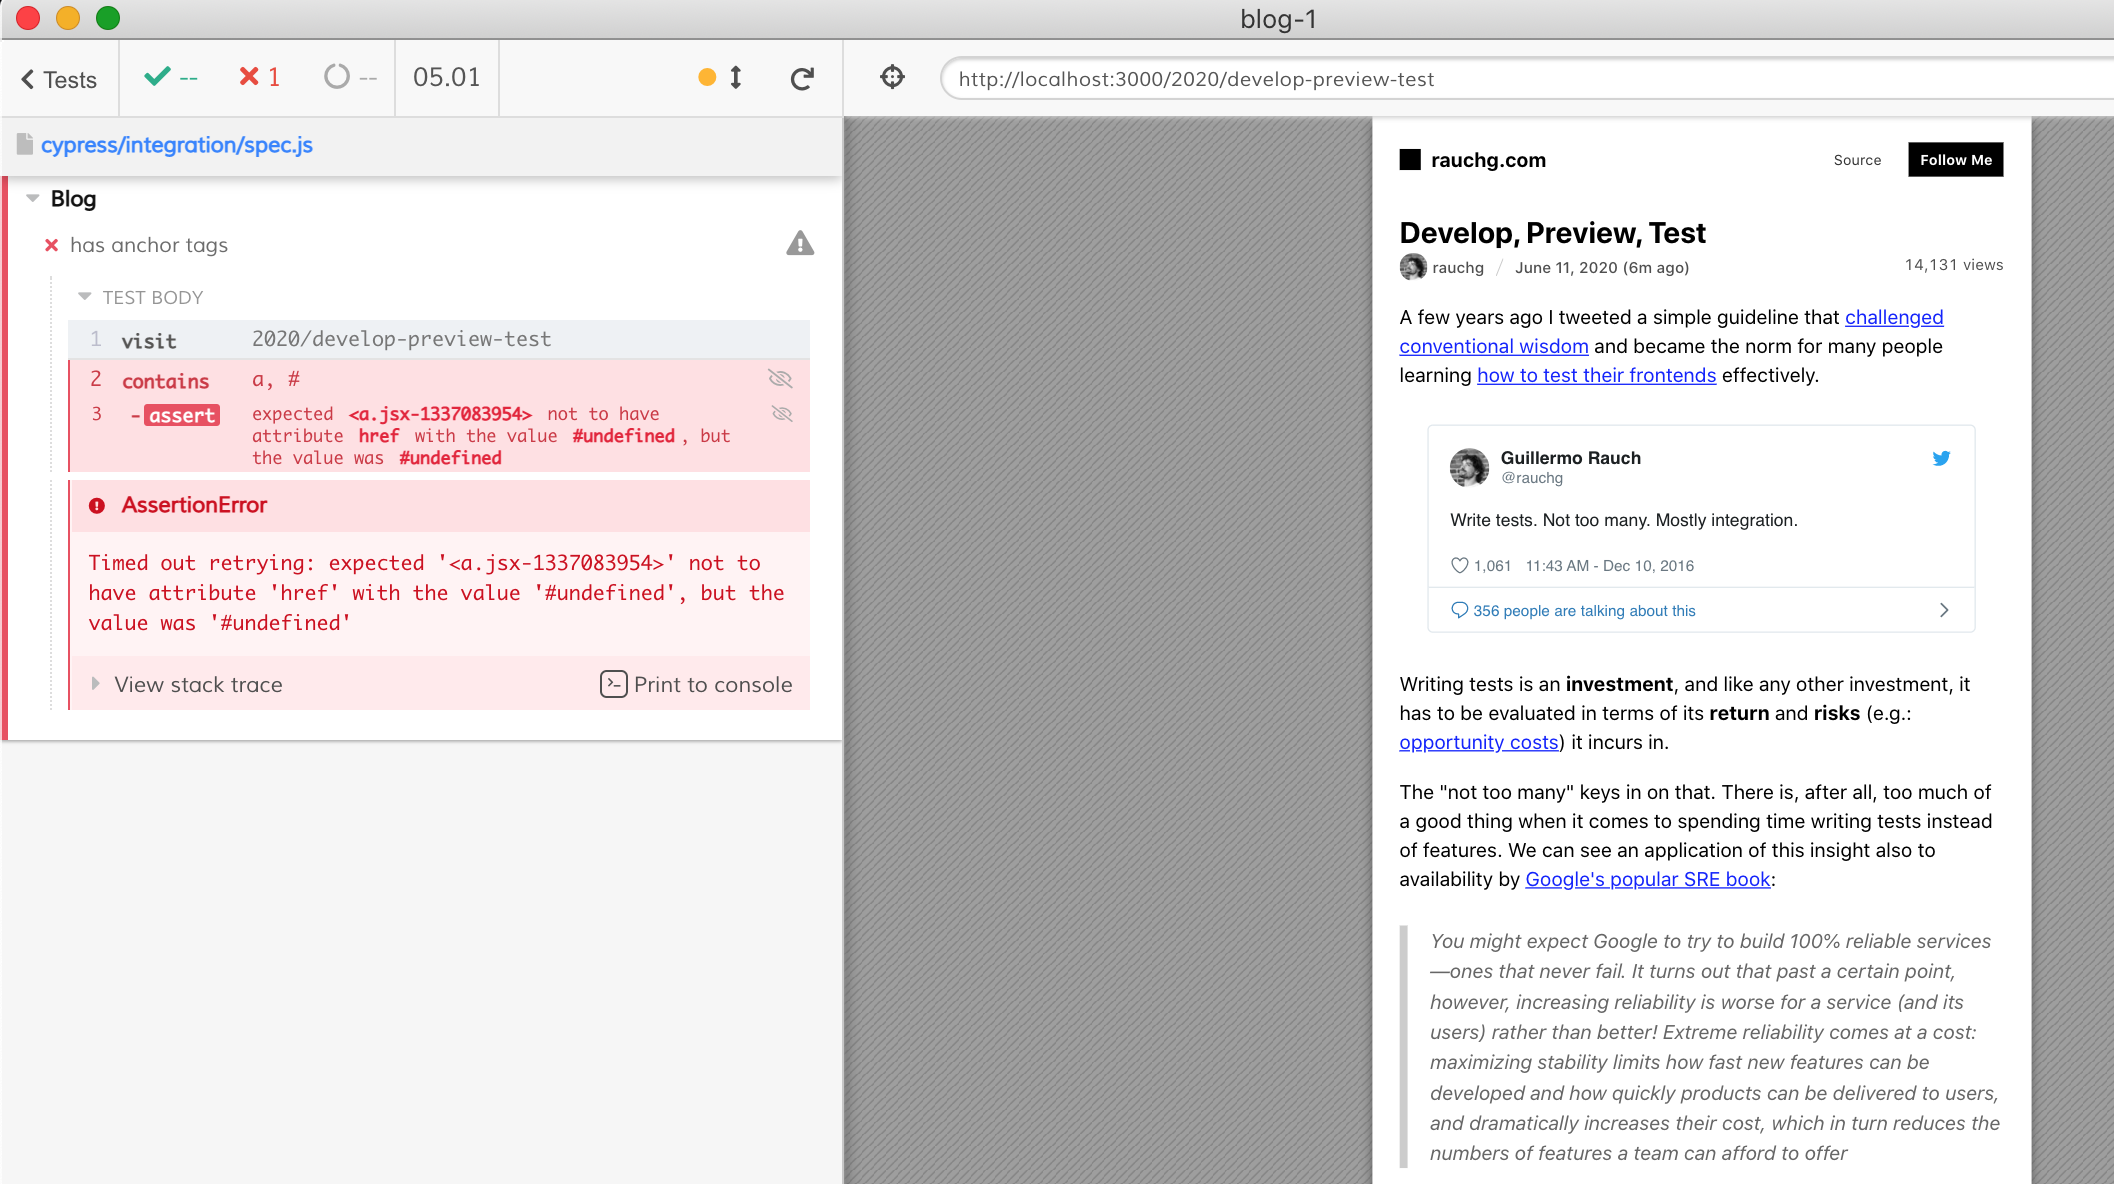Click the Twitter bird icon in tweet

pos(1941,458)
